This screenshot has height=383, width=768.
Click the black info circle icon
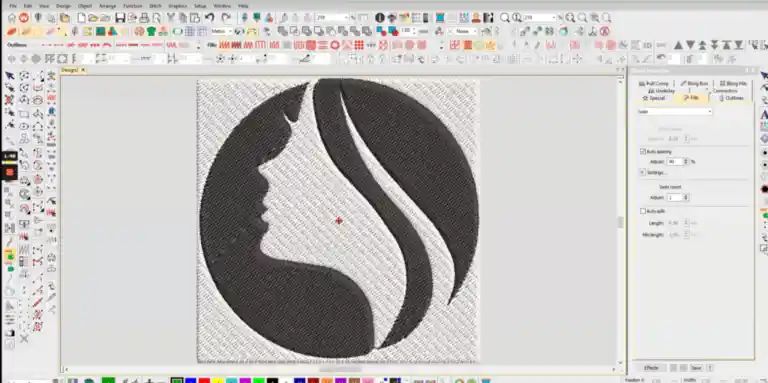[380, 18]
